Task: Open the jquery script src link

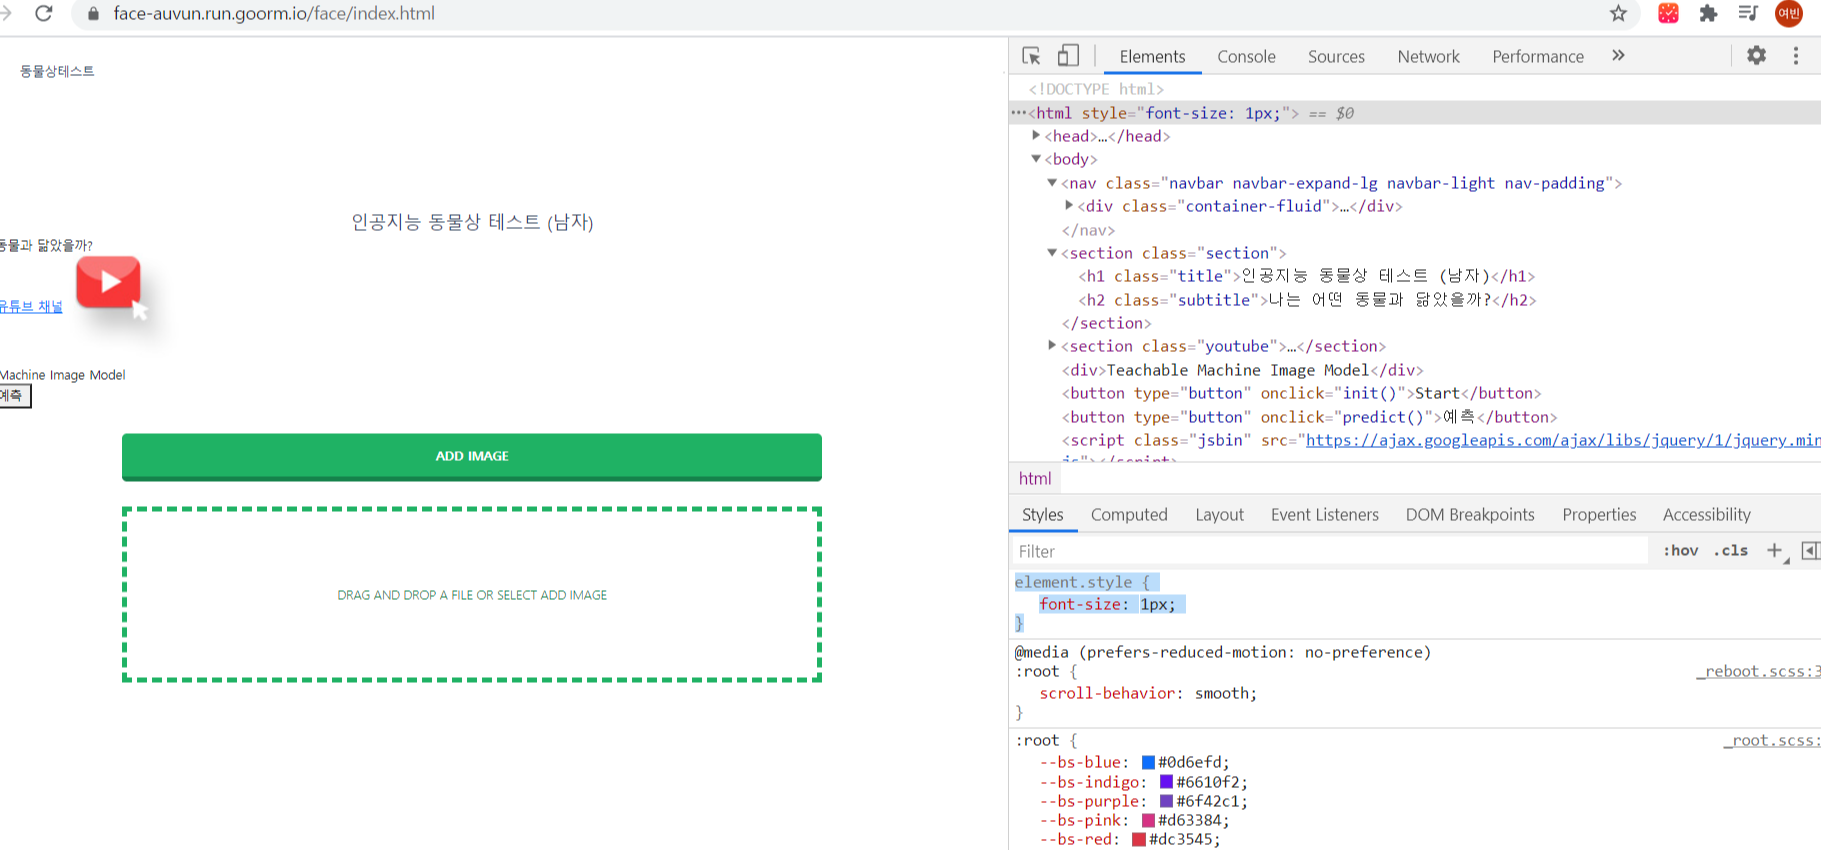Action: click(x=1563, y=440)
